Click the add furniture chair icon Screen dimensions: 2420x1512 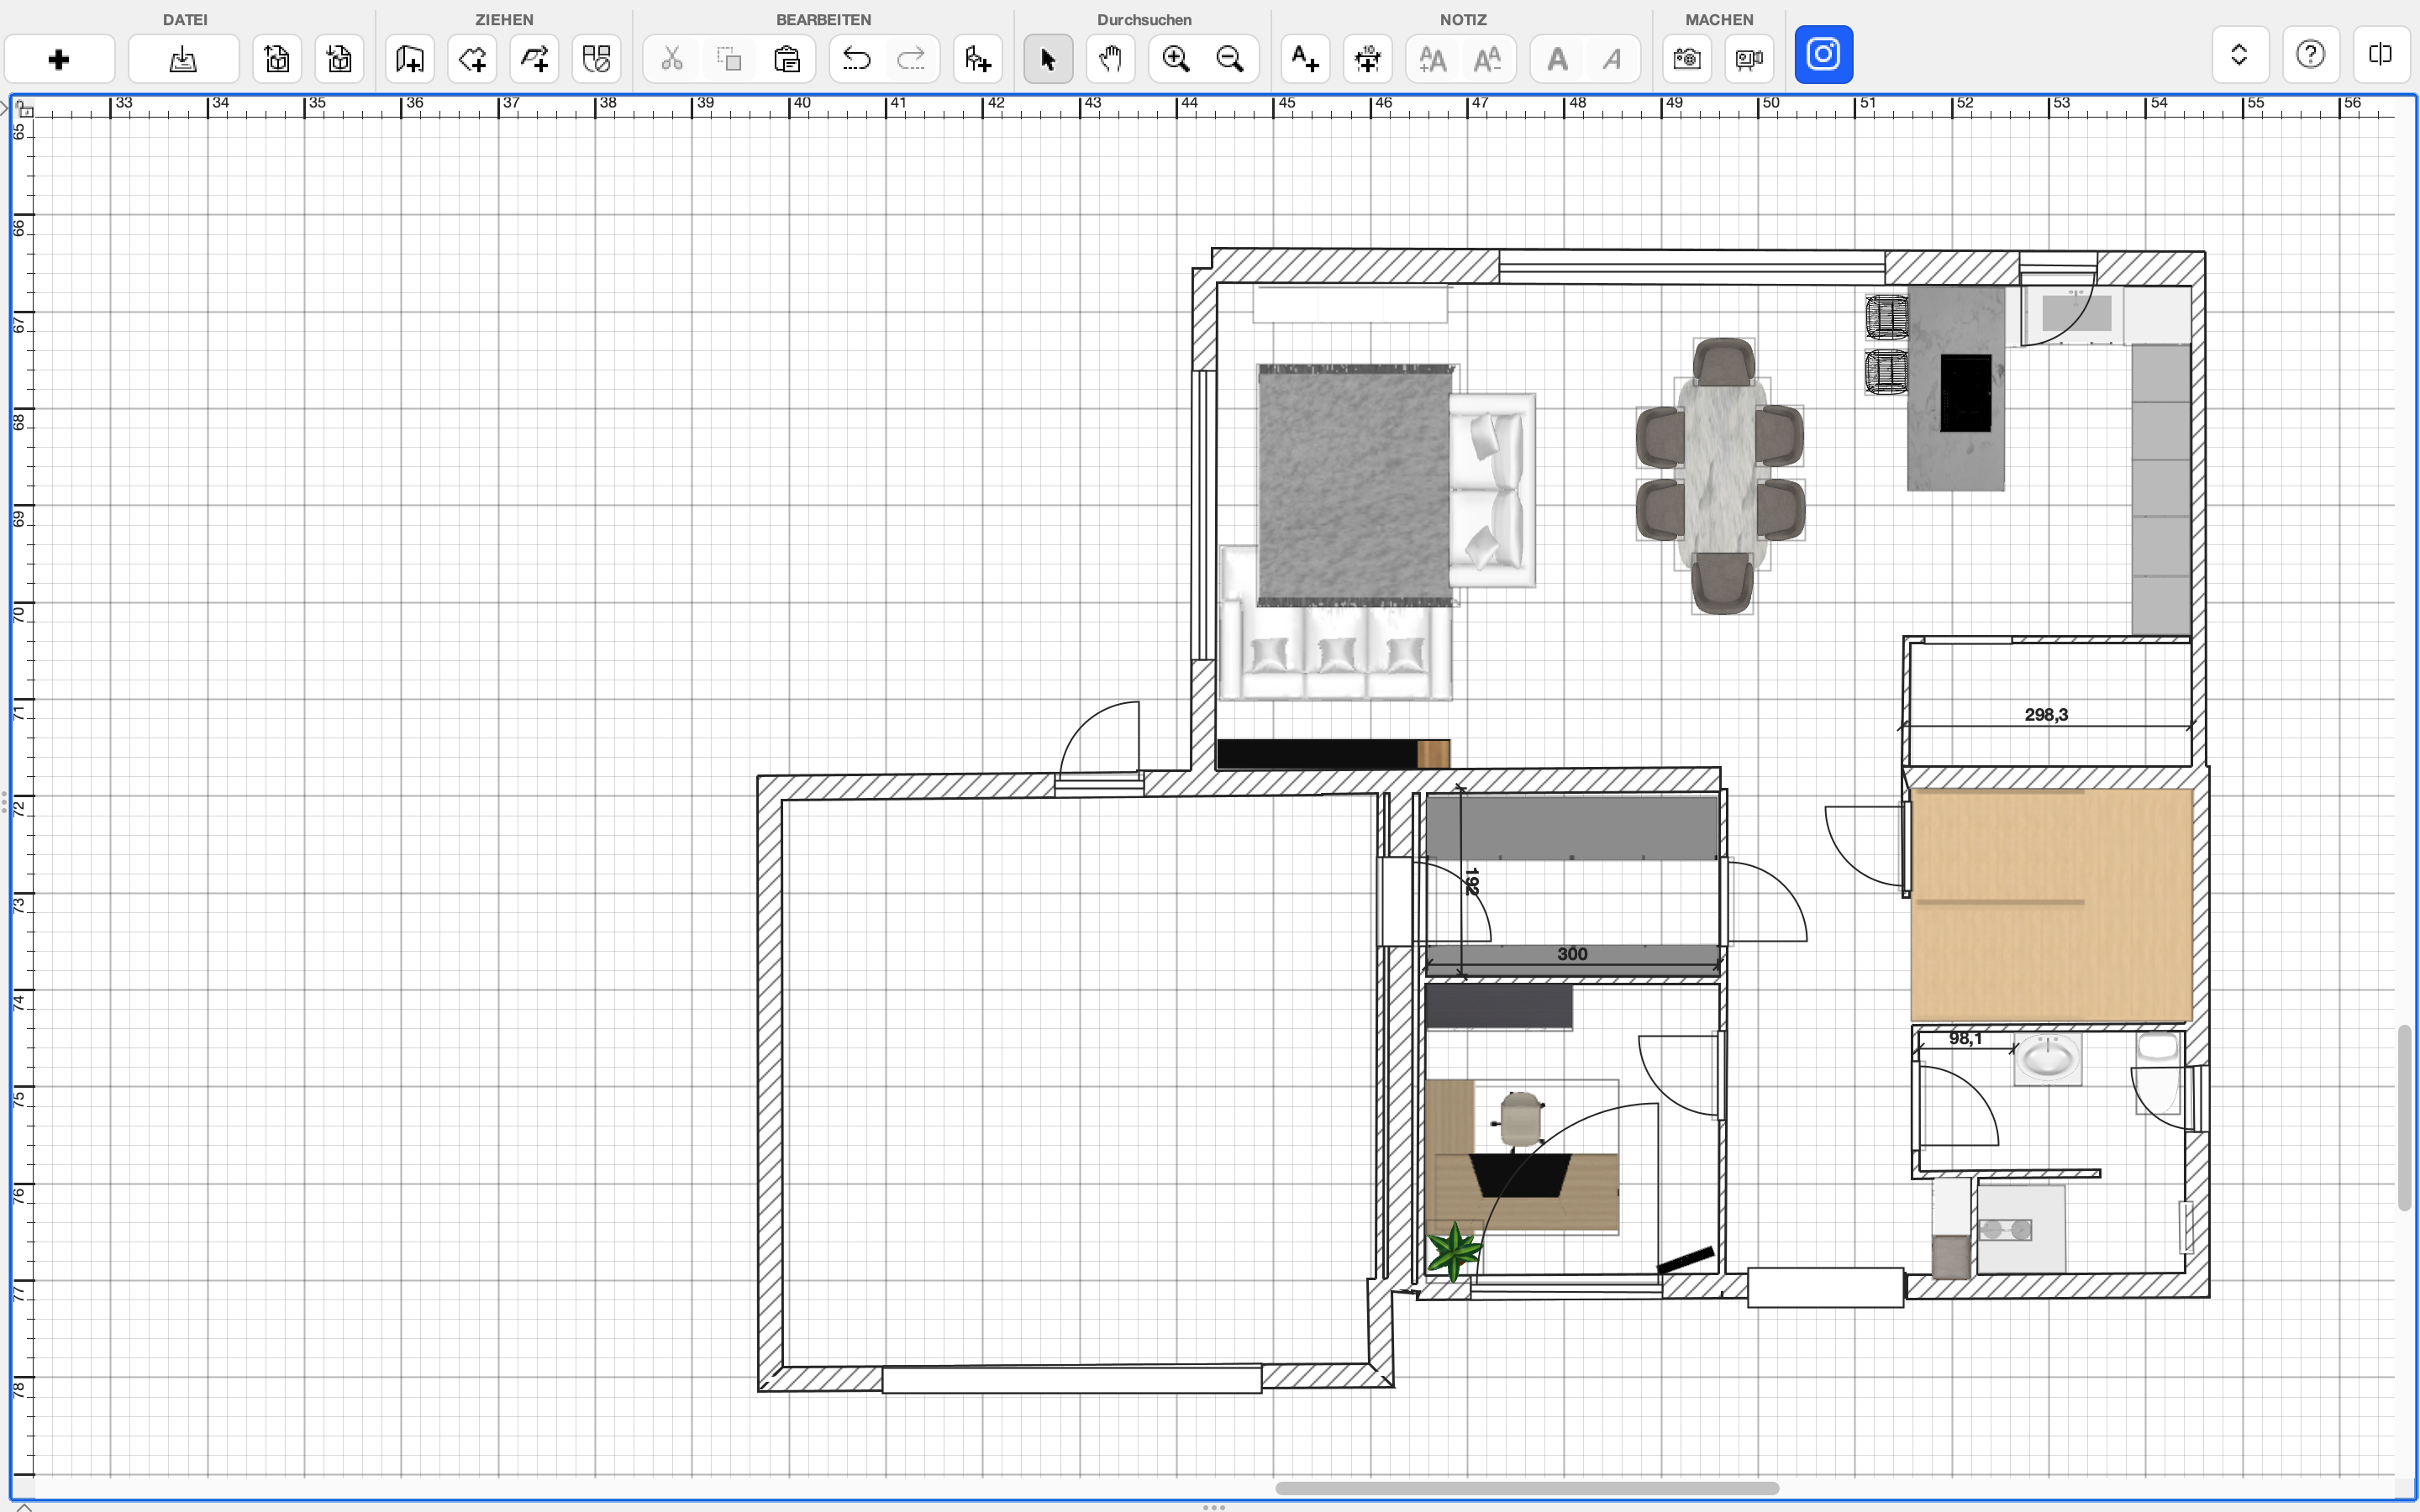[977, 59]
